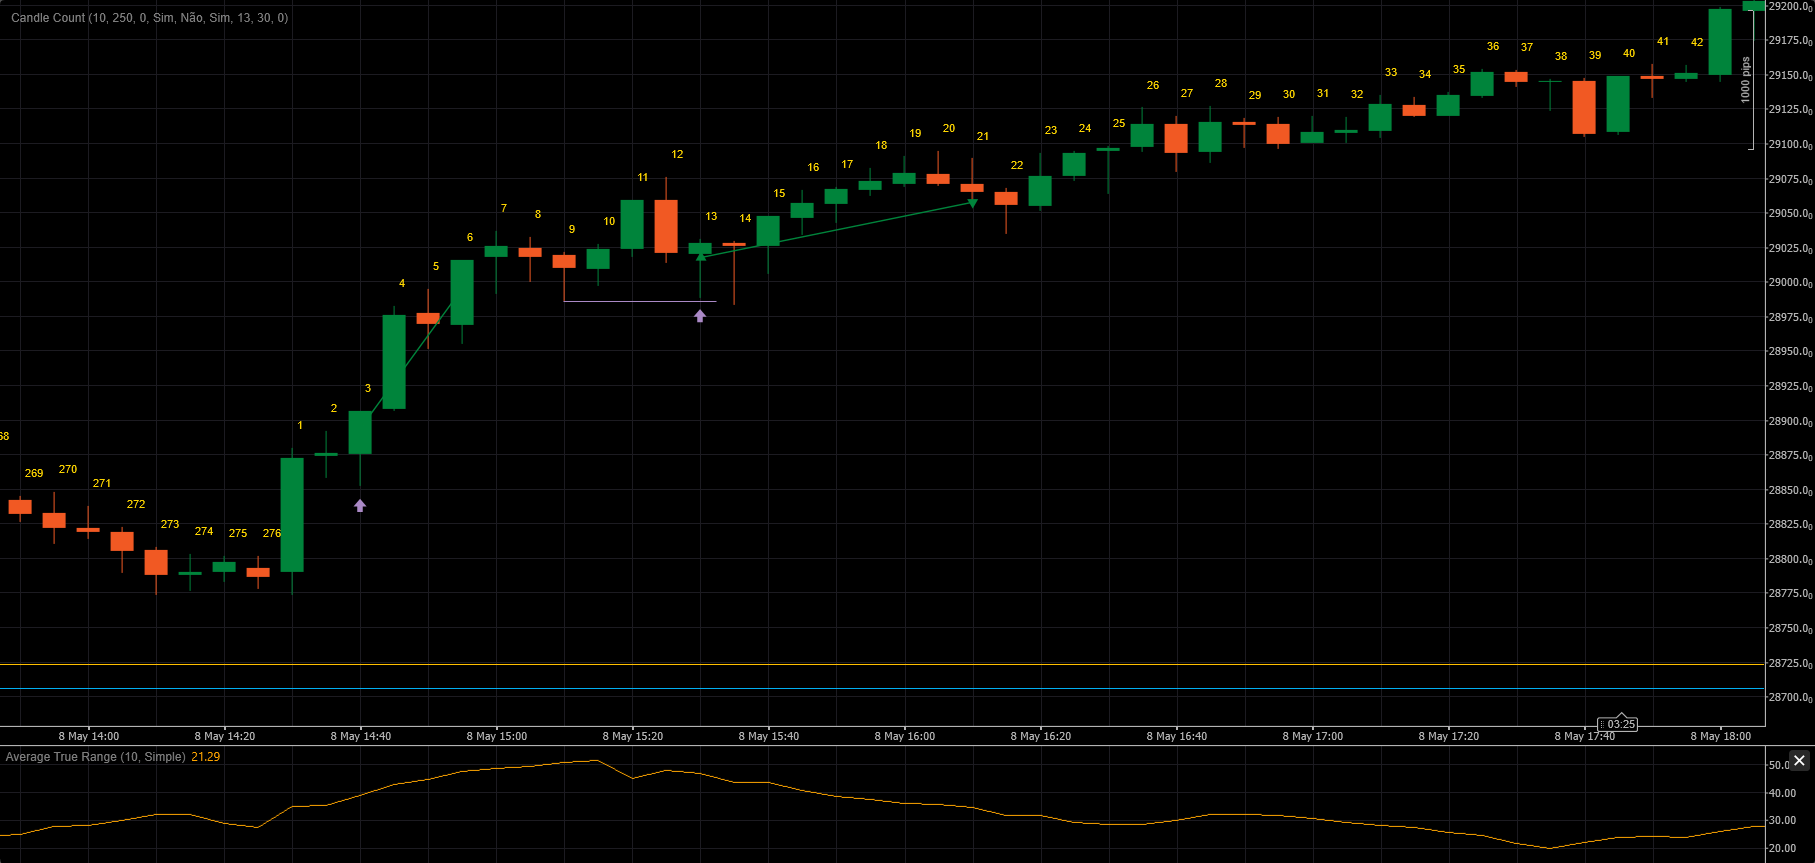
Task: Click the red candle numbered 39
Action: coord(1584,107)
